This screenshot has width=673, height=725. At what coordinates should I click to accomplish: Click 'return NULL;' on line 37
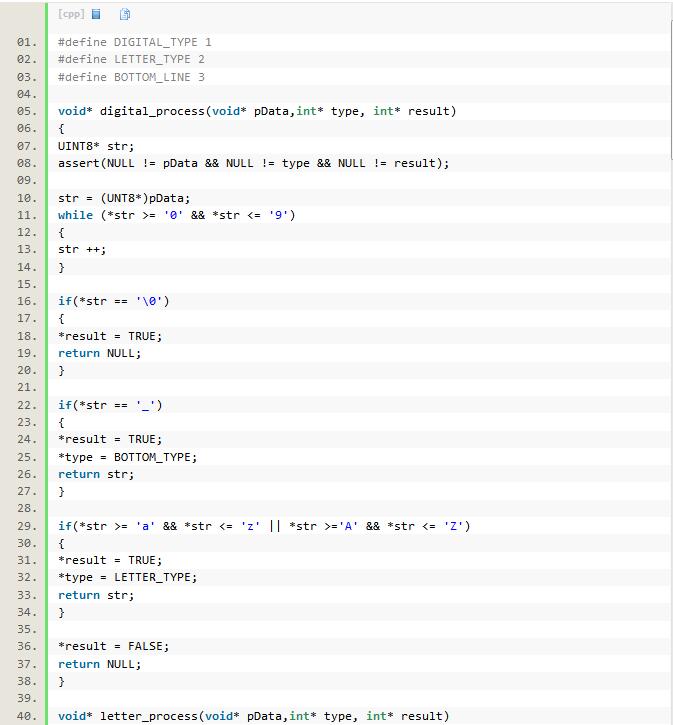99,664
